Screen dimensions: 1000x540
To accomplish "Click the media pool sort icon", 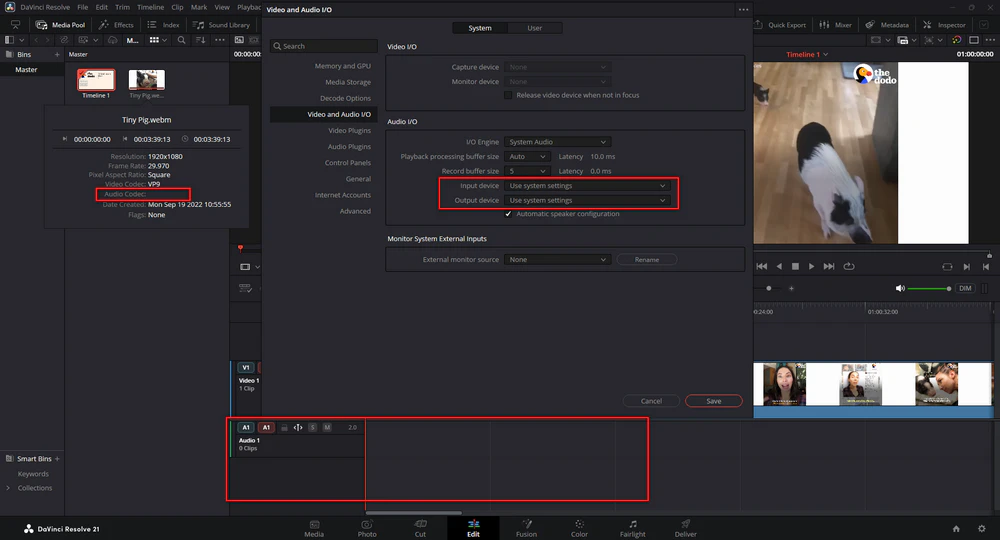I will pyautogui.click(x=200, y=40).
